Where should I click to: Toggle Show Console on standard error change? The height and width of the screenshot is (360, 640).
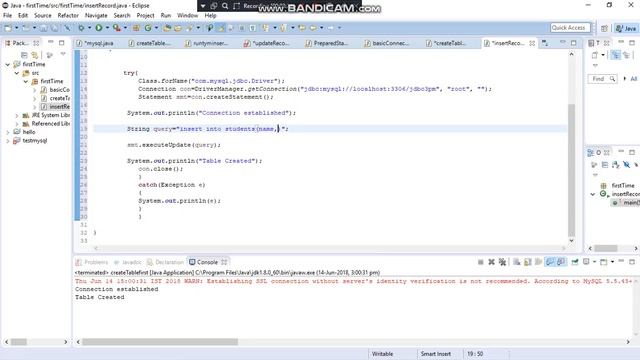point(561,262)
